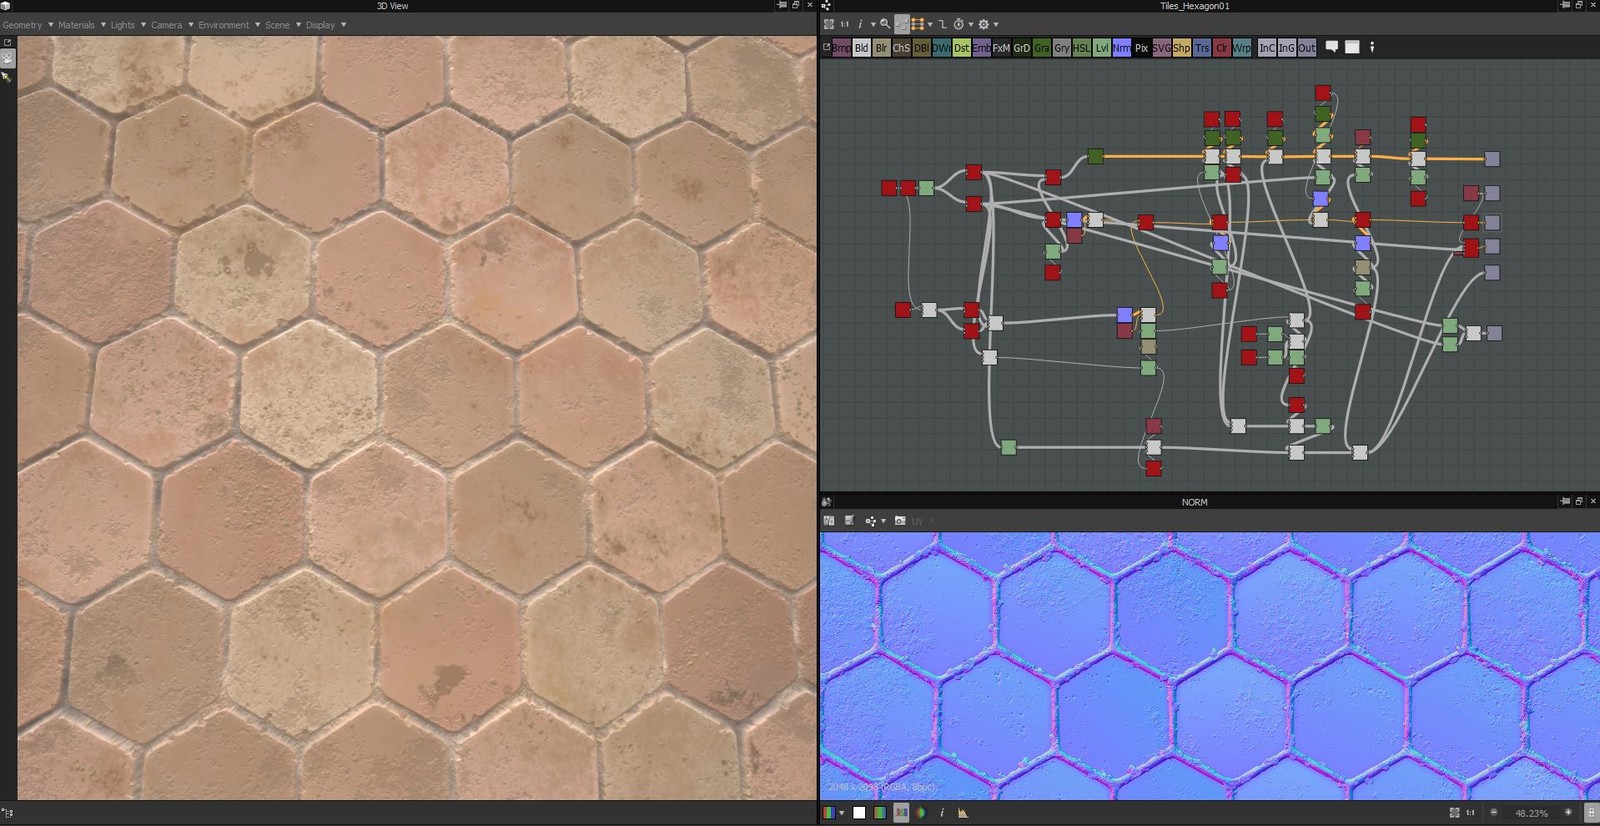Add a Blur node with Blr button
1600x826 pixels.
coord(881,48)
